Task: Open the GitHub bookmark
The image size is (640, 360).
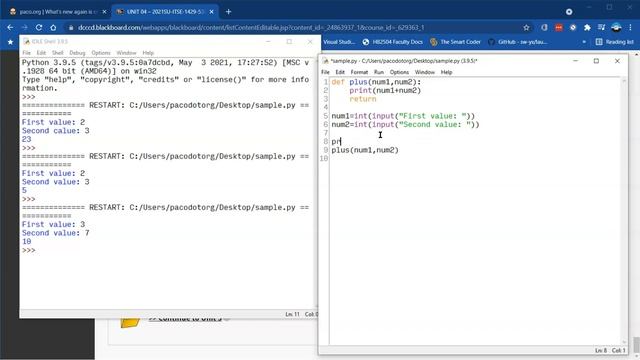Action: click(518, 42)
